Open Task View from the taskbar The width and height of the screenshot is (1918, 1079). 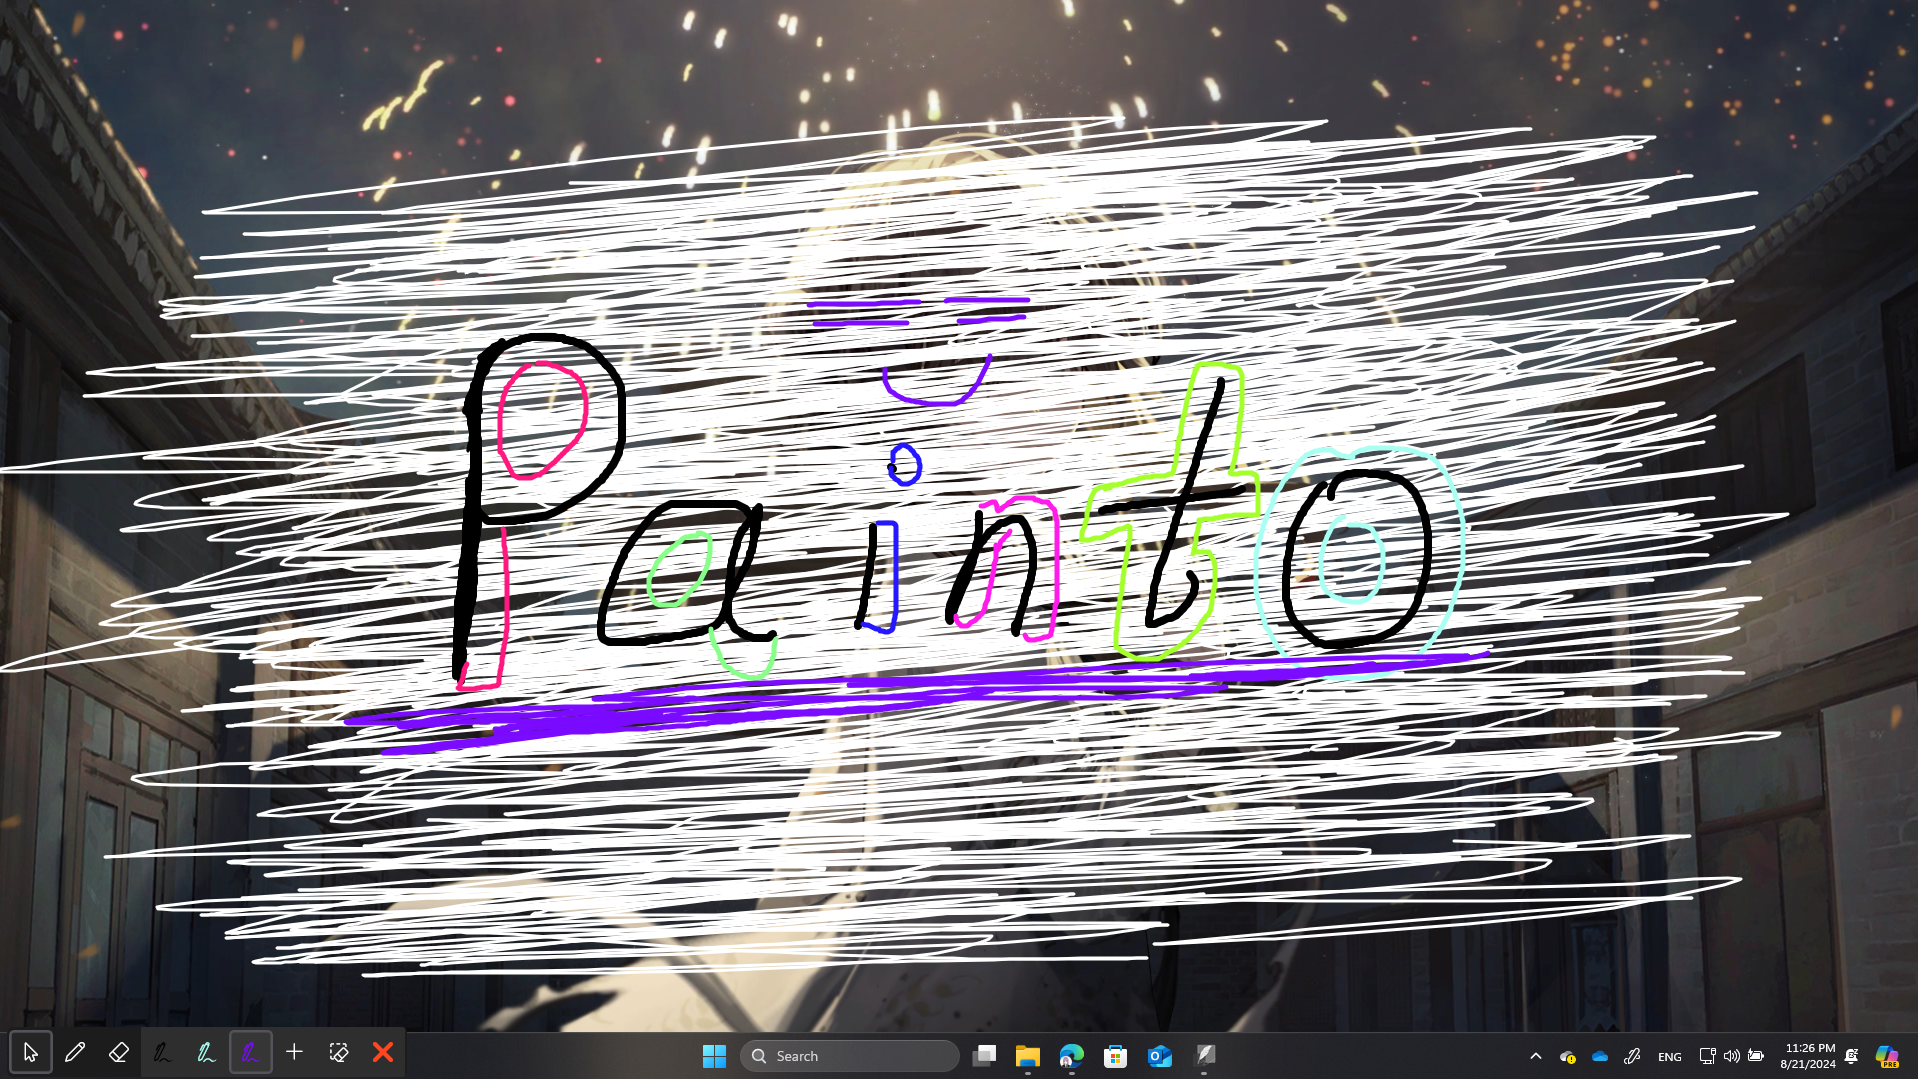[985, 1055]
